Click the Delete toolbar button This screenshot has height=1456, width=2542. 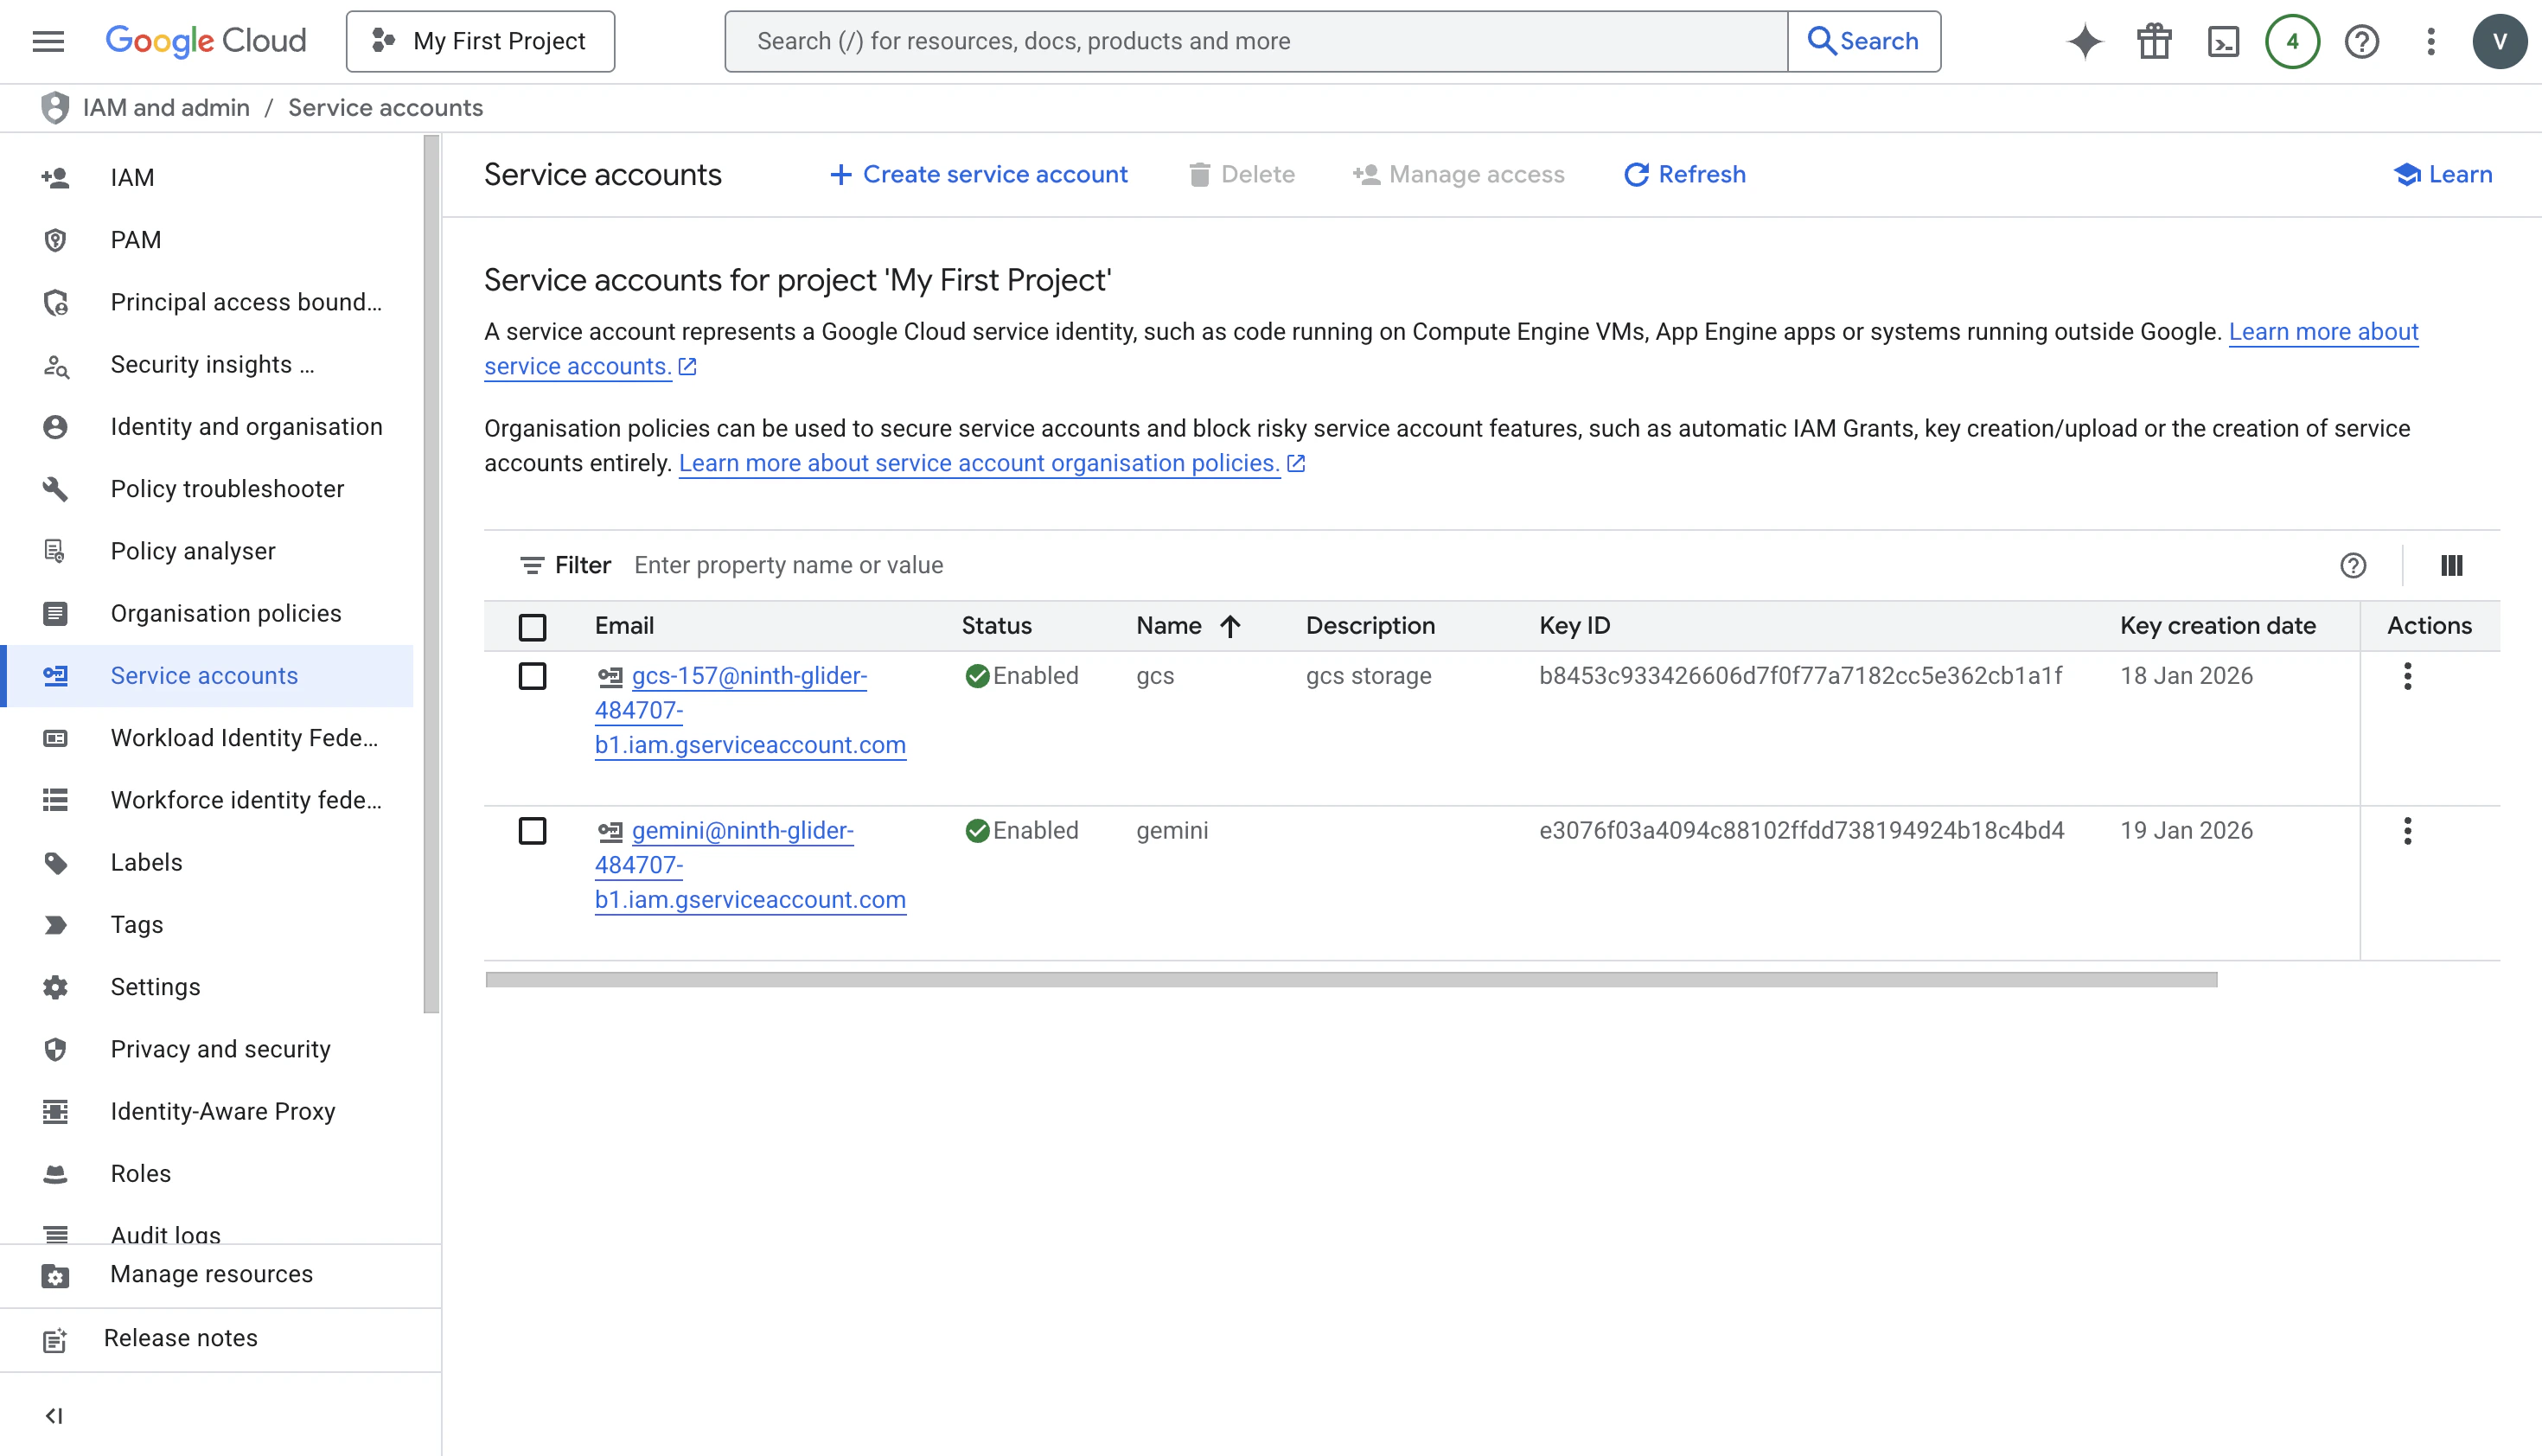tap(1241, 175)
